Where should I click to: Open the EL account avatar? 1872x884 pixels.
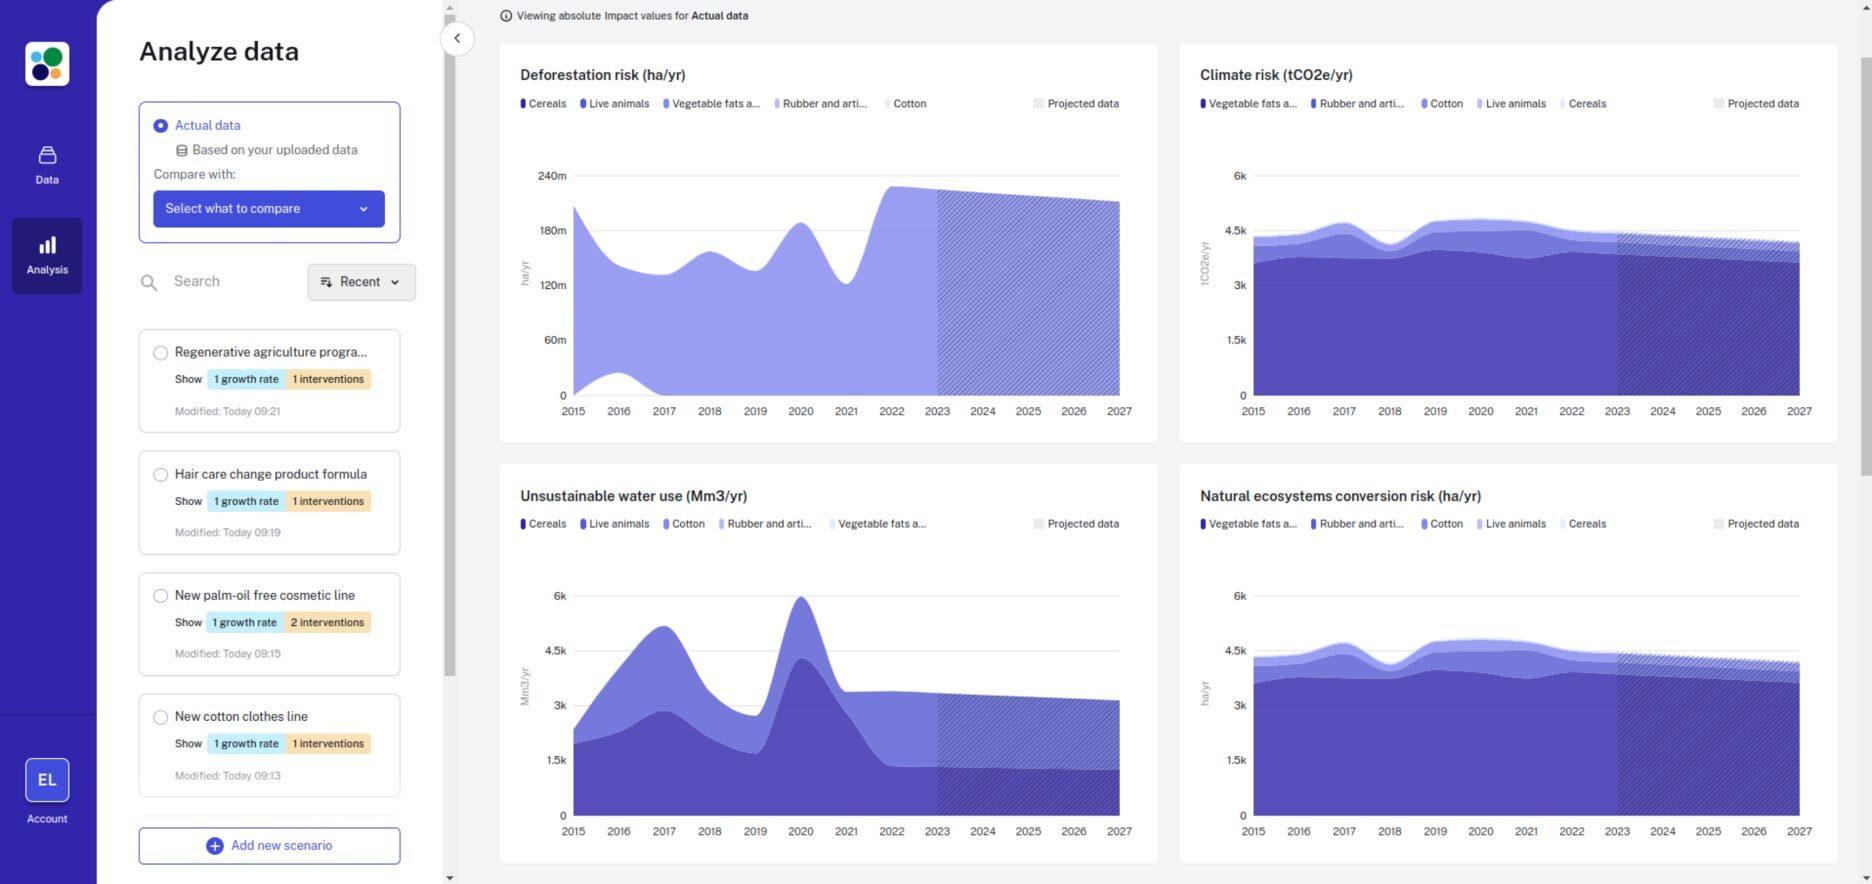click(47, 780)
